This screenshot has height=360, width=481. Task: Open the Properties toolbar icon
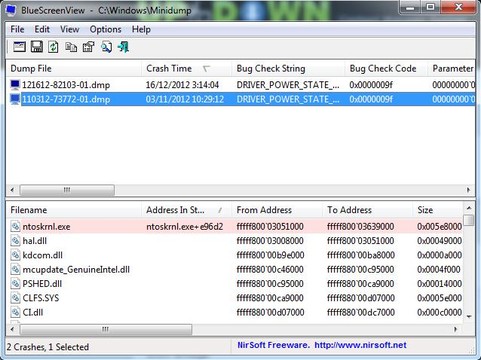(88, 47)
